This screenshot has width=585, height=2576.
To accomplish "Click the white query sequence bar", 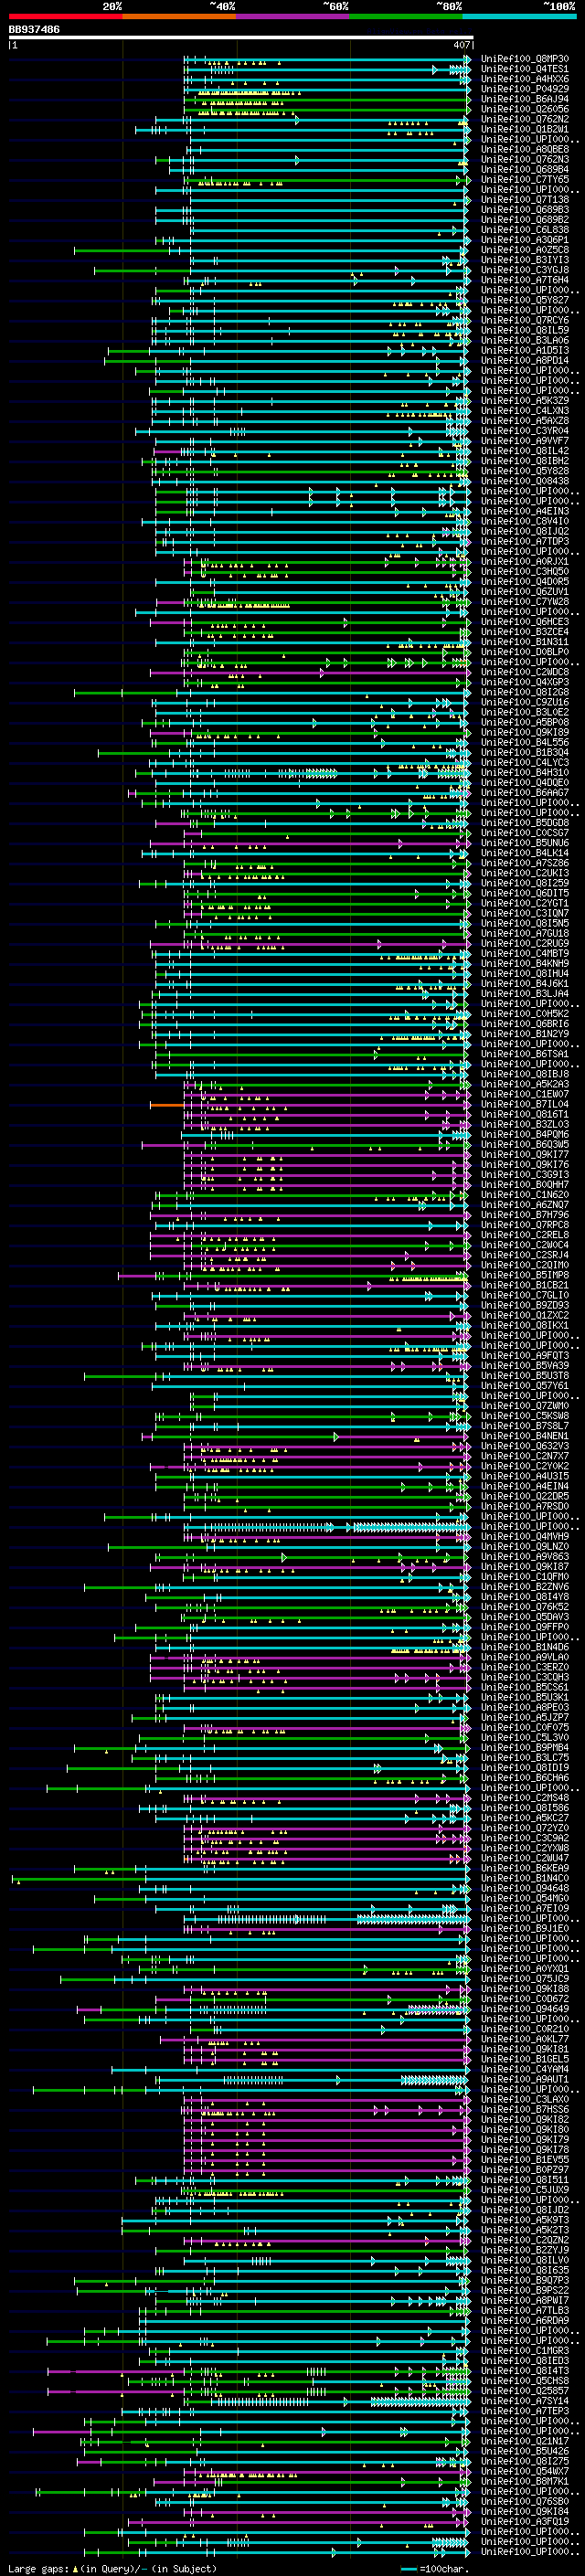I will click(240, 38).
